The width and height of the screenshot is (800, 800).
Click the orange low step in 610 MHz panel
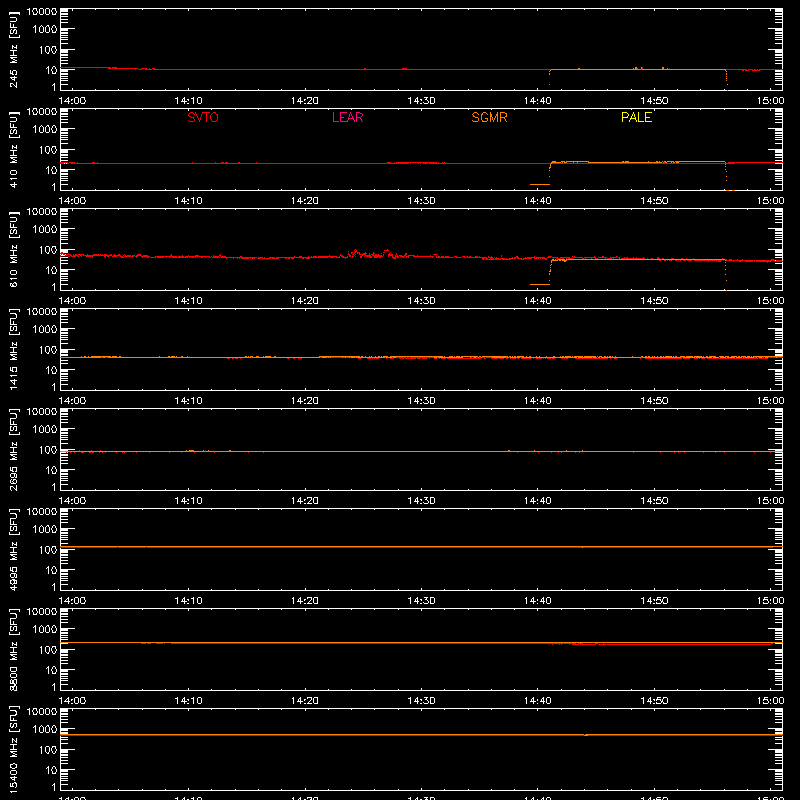(x=540, y=284)
